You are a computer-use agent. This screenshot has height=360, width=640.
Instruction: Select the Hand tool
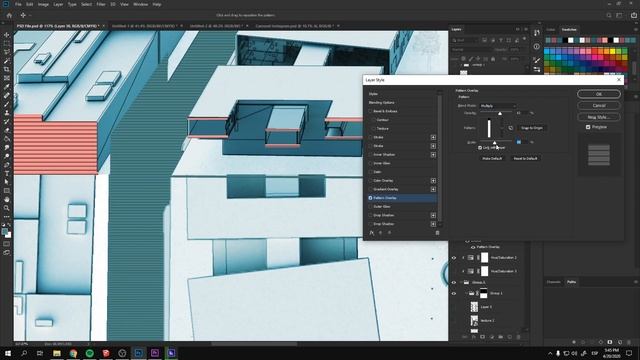[7, 200]
